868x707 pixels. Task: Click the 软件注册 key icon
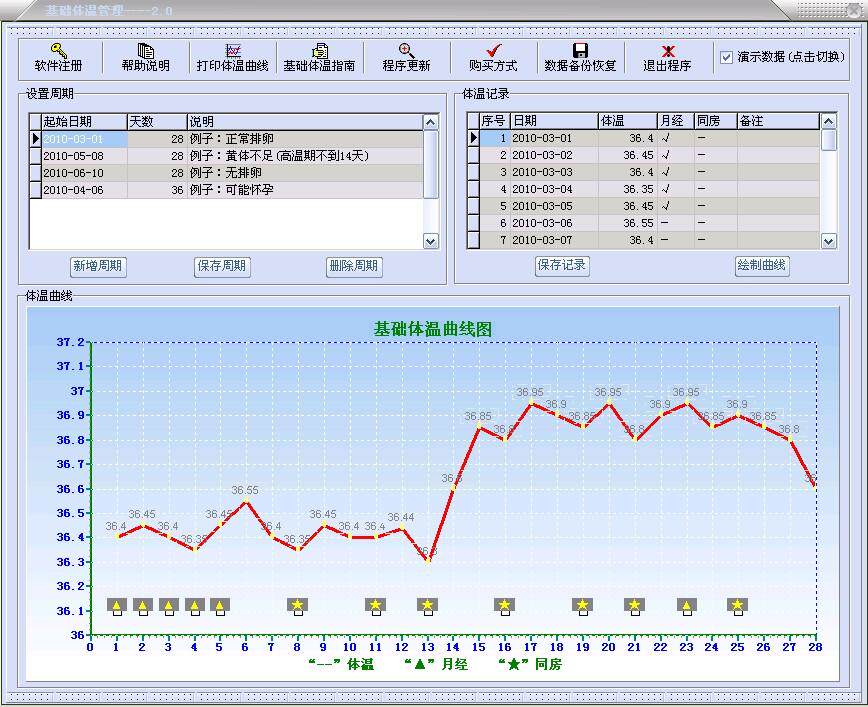[x=58, y=51]
